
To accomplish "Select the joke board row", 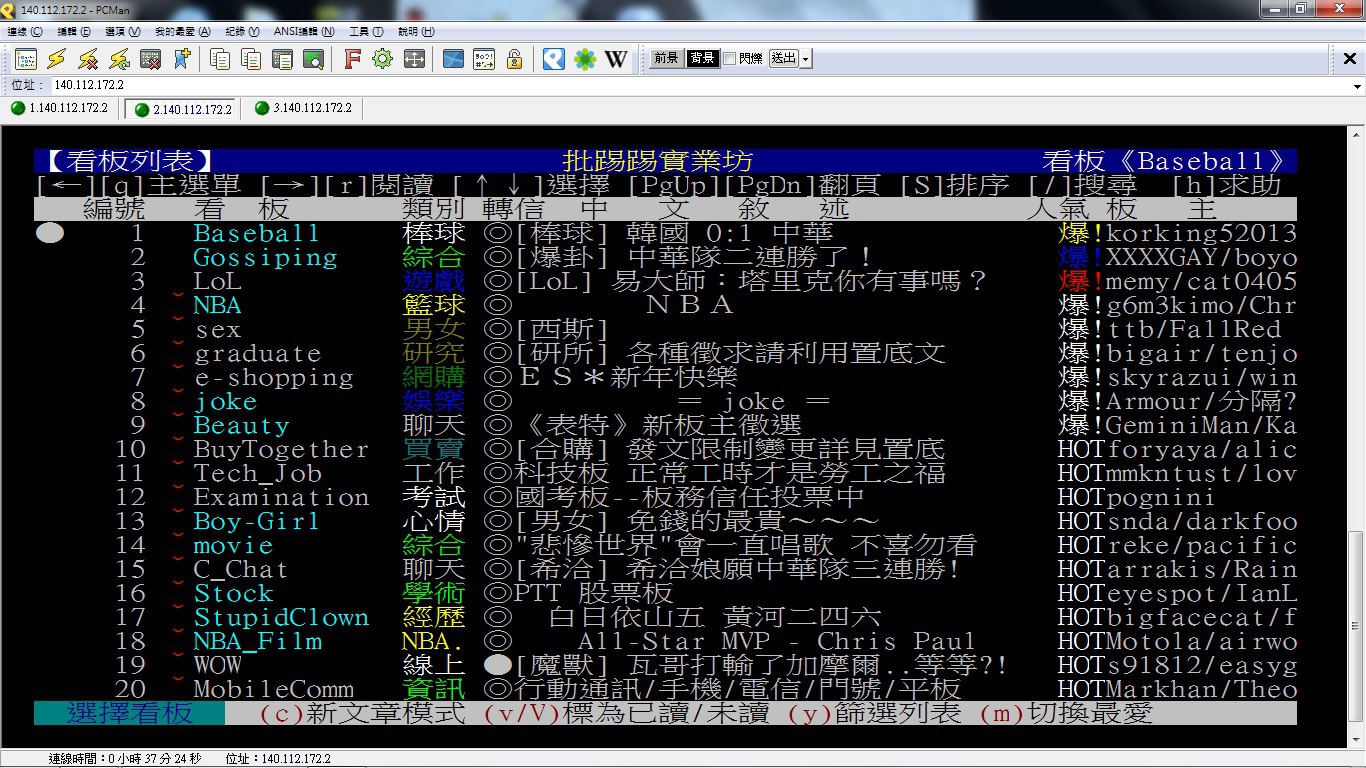I will [665, 401].
